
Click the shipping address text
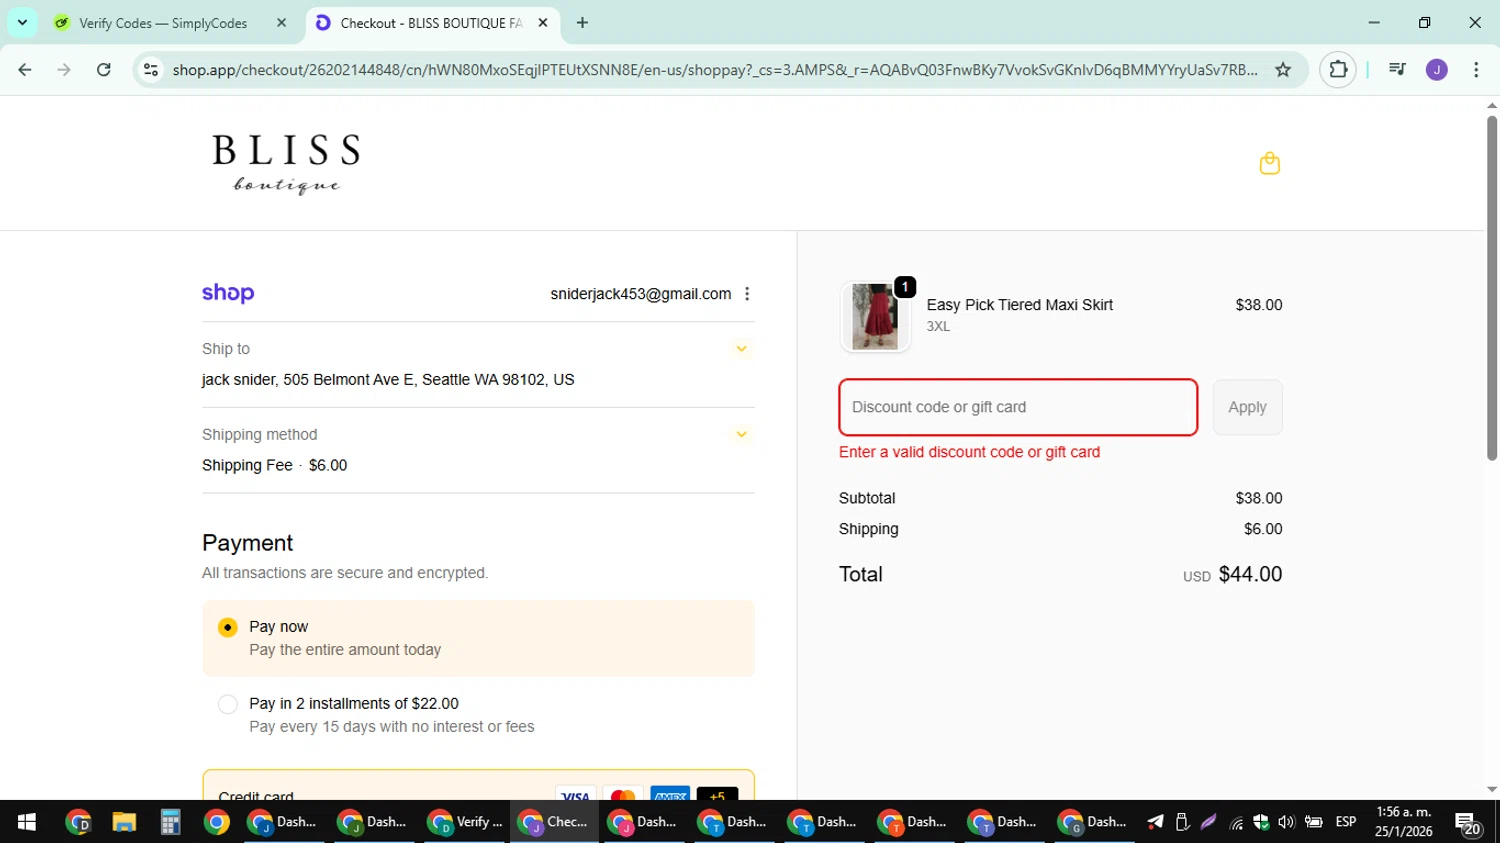point(388,380)
